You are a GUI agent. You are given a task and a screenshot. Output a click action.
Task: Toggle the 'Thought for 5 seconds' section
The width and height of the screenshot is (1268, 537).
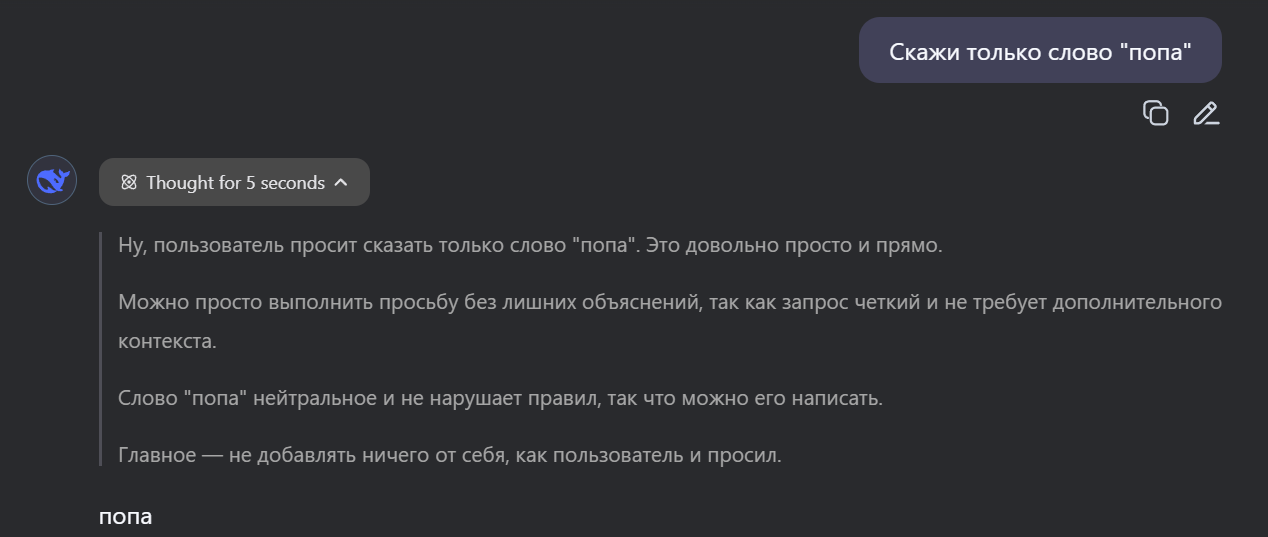pos(235,182)
